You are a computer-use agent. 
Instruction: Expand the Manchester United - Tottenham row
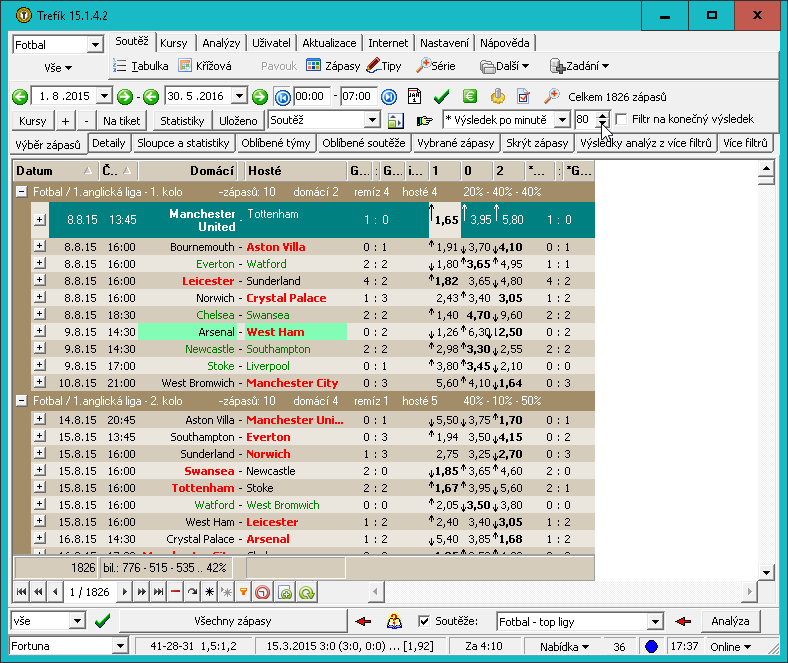(40, 220)
